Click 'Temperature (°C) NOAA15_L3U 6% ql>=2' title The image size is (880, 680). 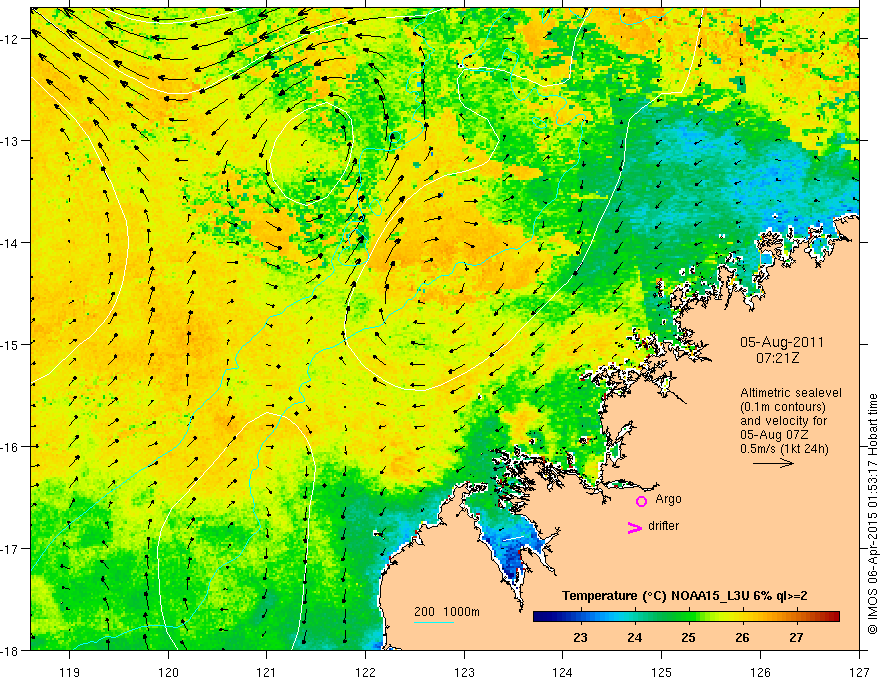pos(685,596)
